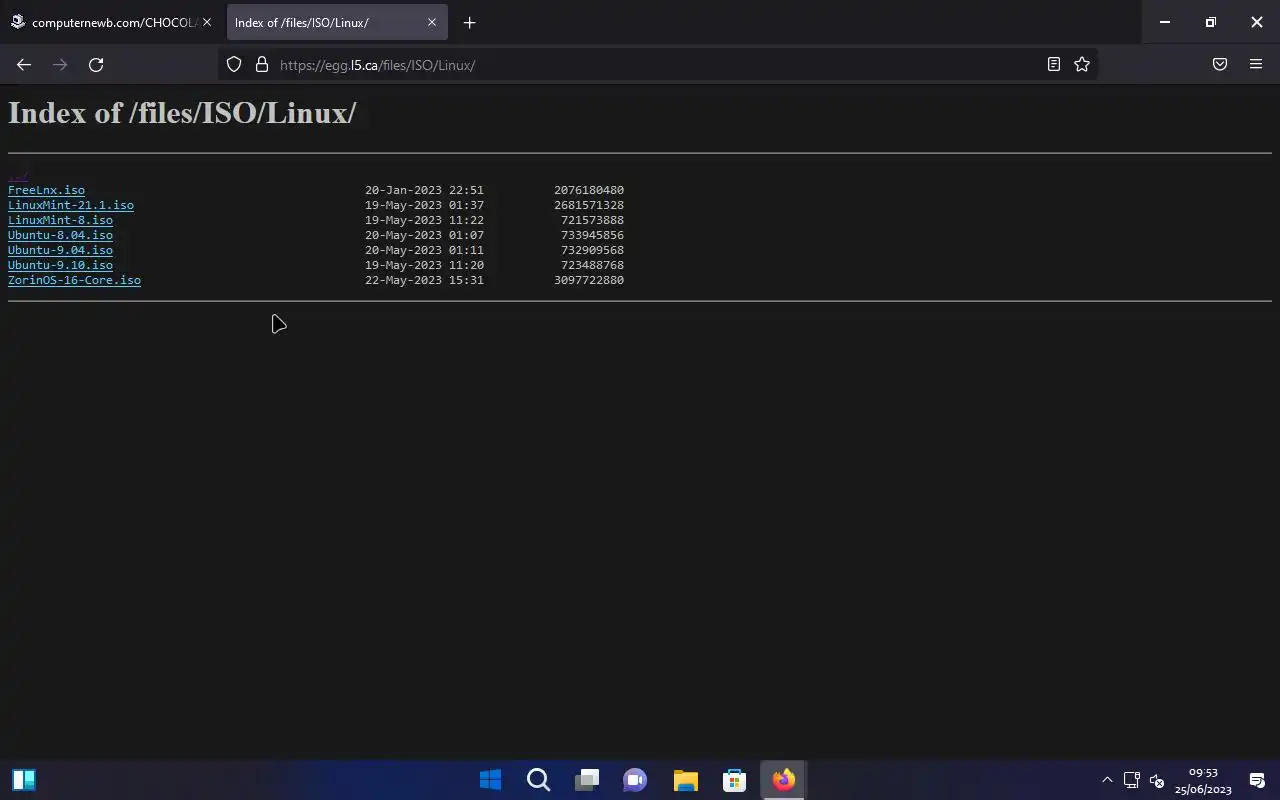The height and width of the screenshot is (800, 1280).
Task: Download Ubuntu-9.10.iso
Action: pyautogui.click(x=60, y=265)
